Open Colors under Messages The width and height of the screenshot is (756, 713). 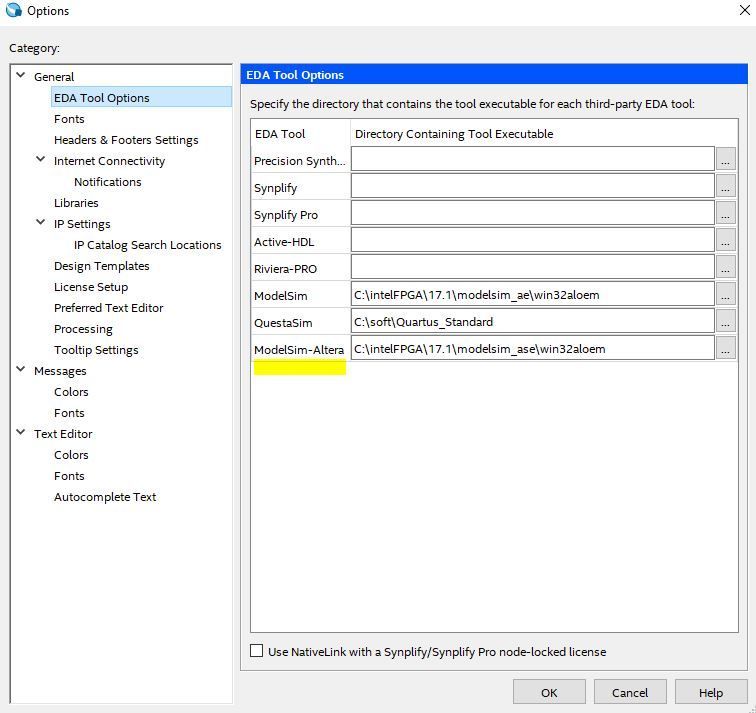coord(71,392)
